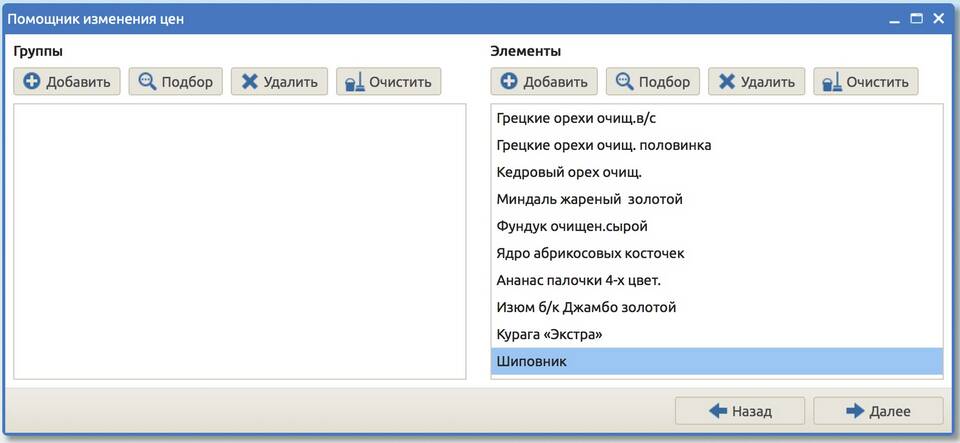The width and height of the screenshot is (960, 443).
Task: Click the magnifier icon on the Groups Подбор button
Action: tap(147, 81)
